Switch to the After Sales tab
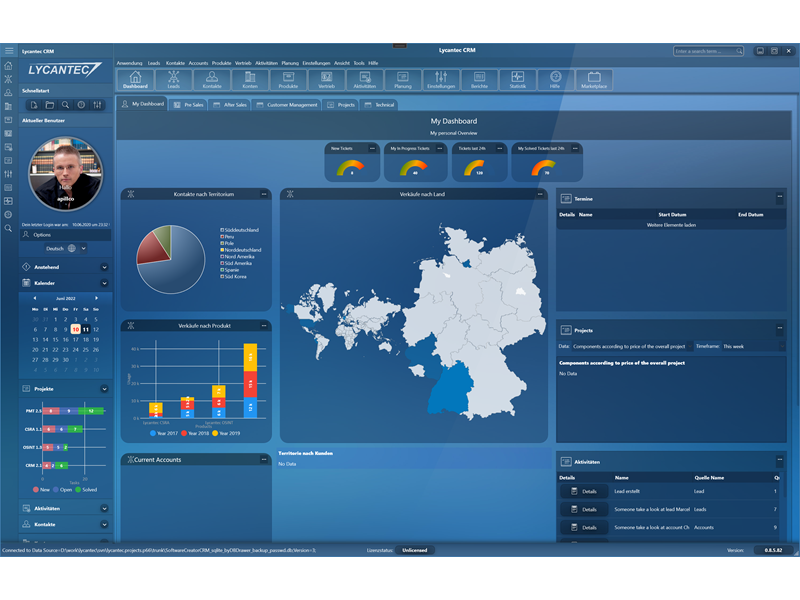 [230, 105]
